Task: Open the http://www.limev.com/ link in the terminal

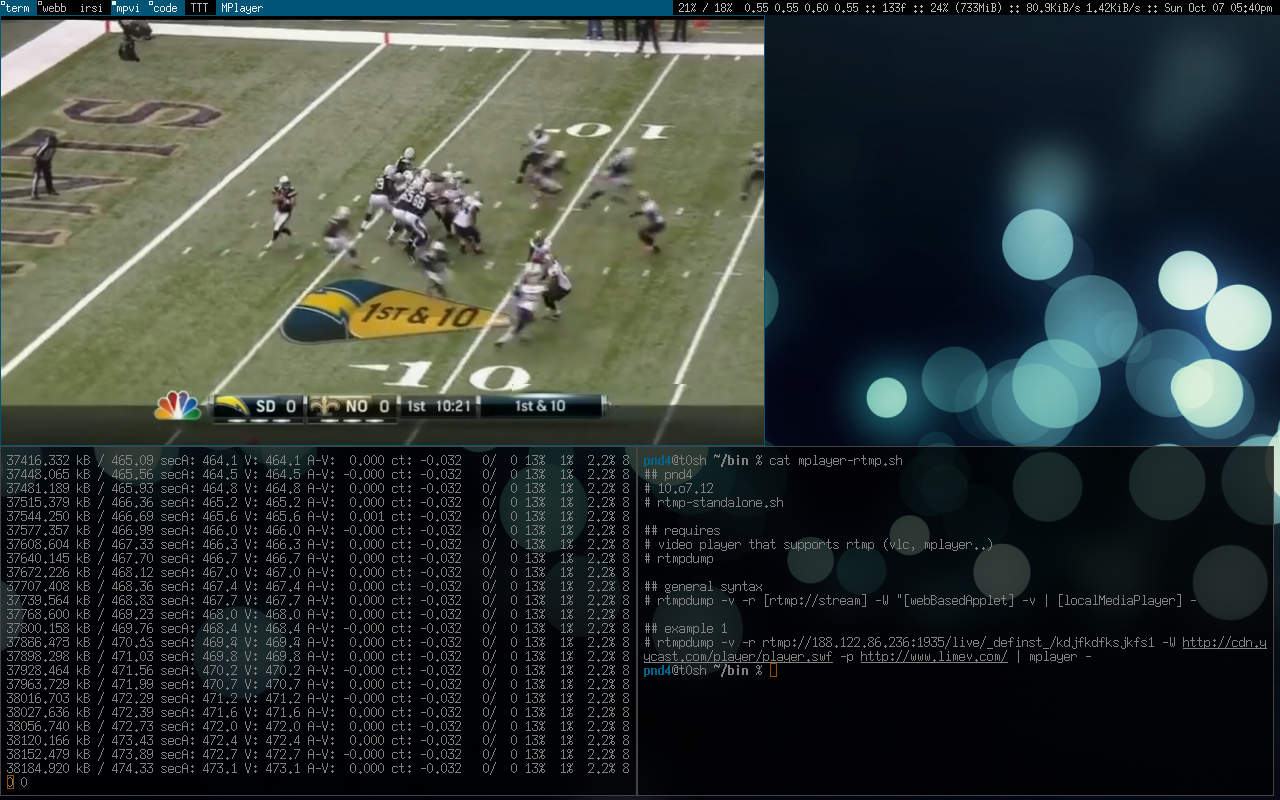Action: 934,657
